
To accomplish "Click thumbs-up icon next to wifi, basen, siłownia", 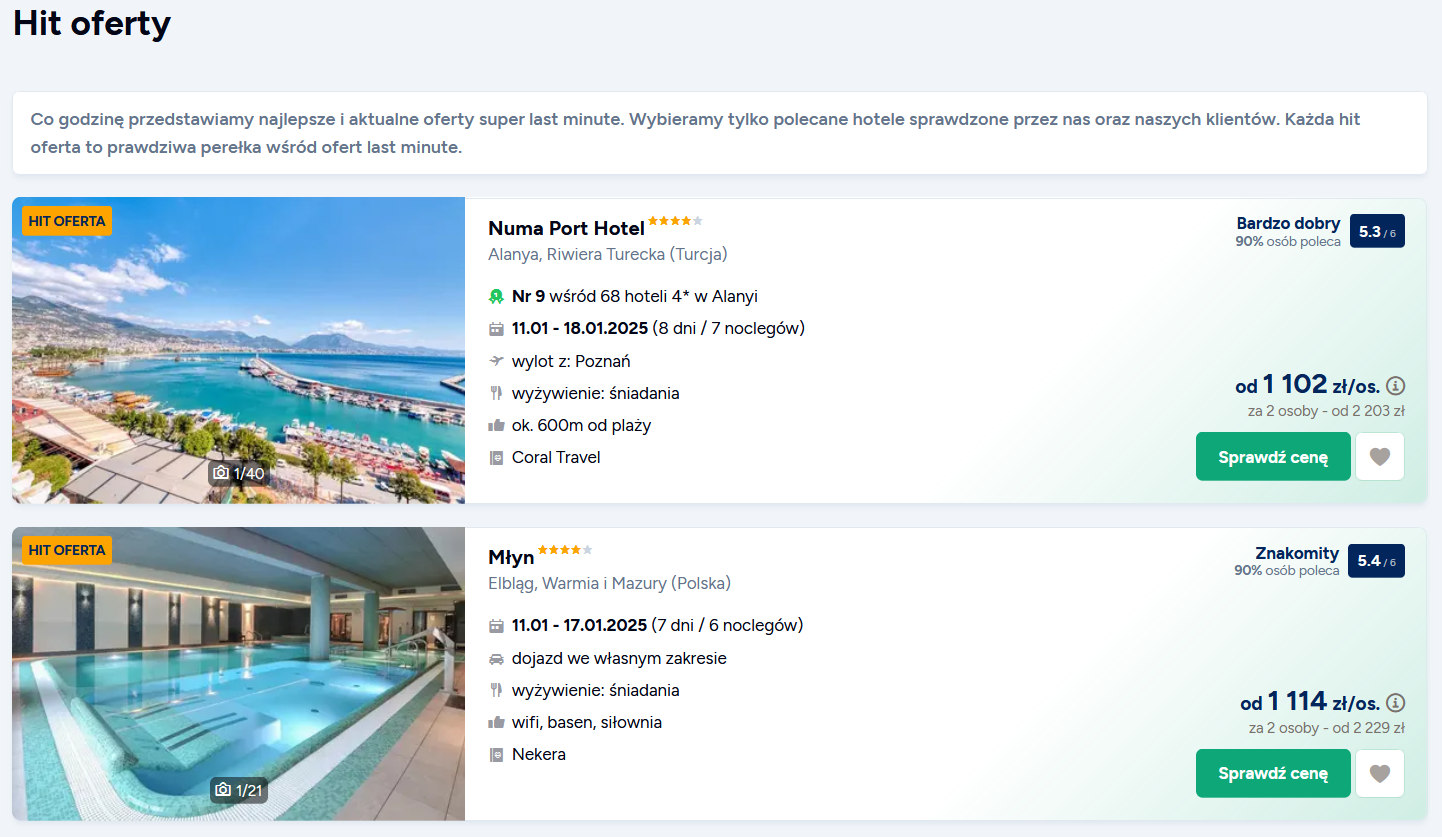I will (x=496, y=723).
